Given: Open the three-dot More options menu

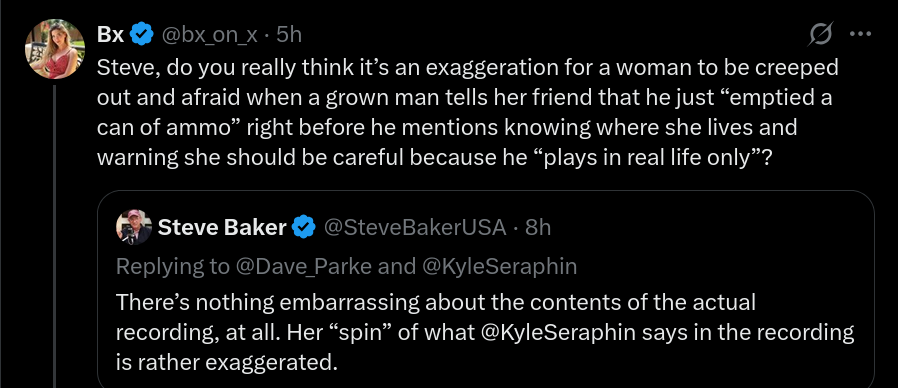Looking at the screenshot, I should (x=860, y=34).
